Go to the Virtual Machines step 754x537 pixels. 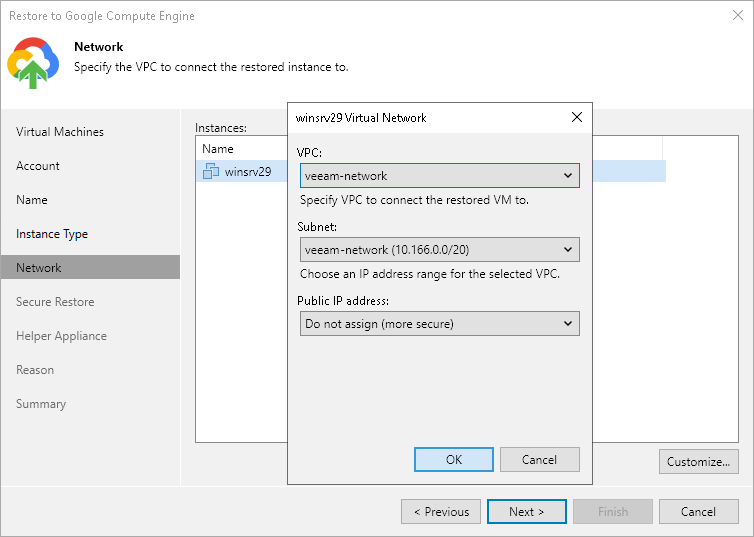click(x=60, y=132)
